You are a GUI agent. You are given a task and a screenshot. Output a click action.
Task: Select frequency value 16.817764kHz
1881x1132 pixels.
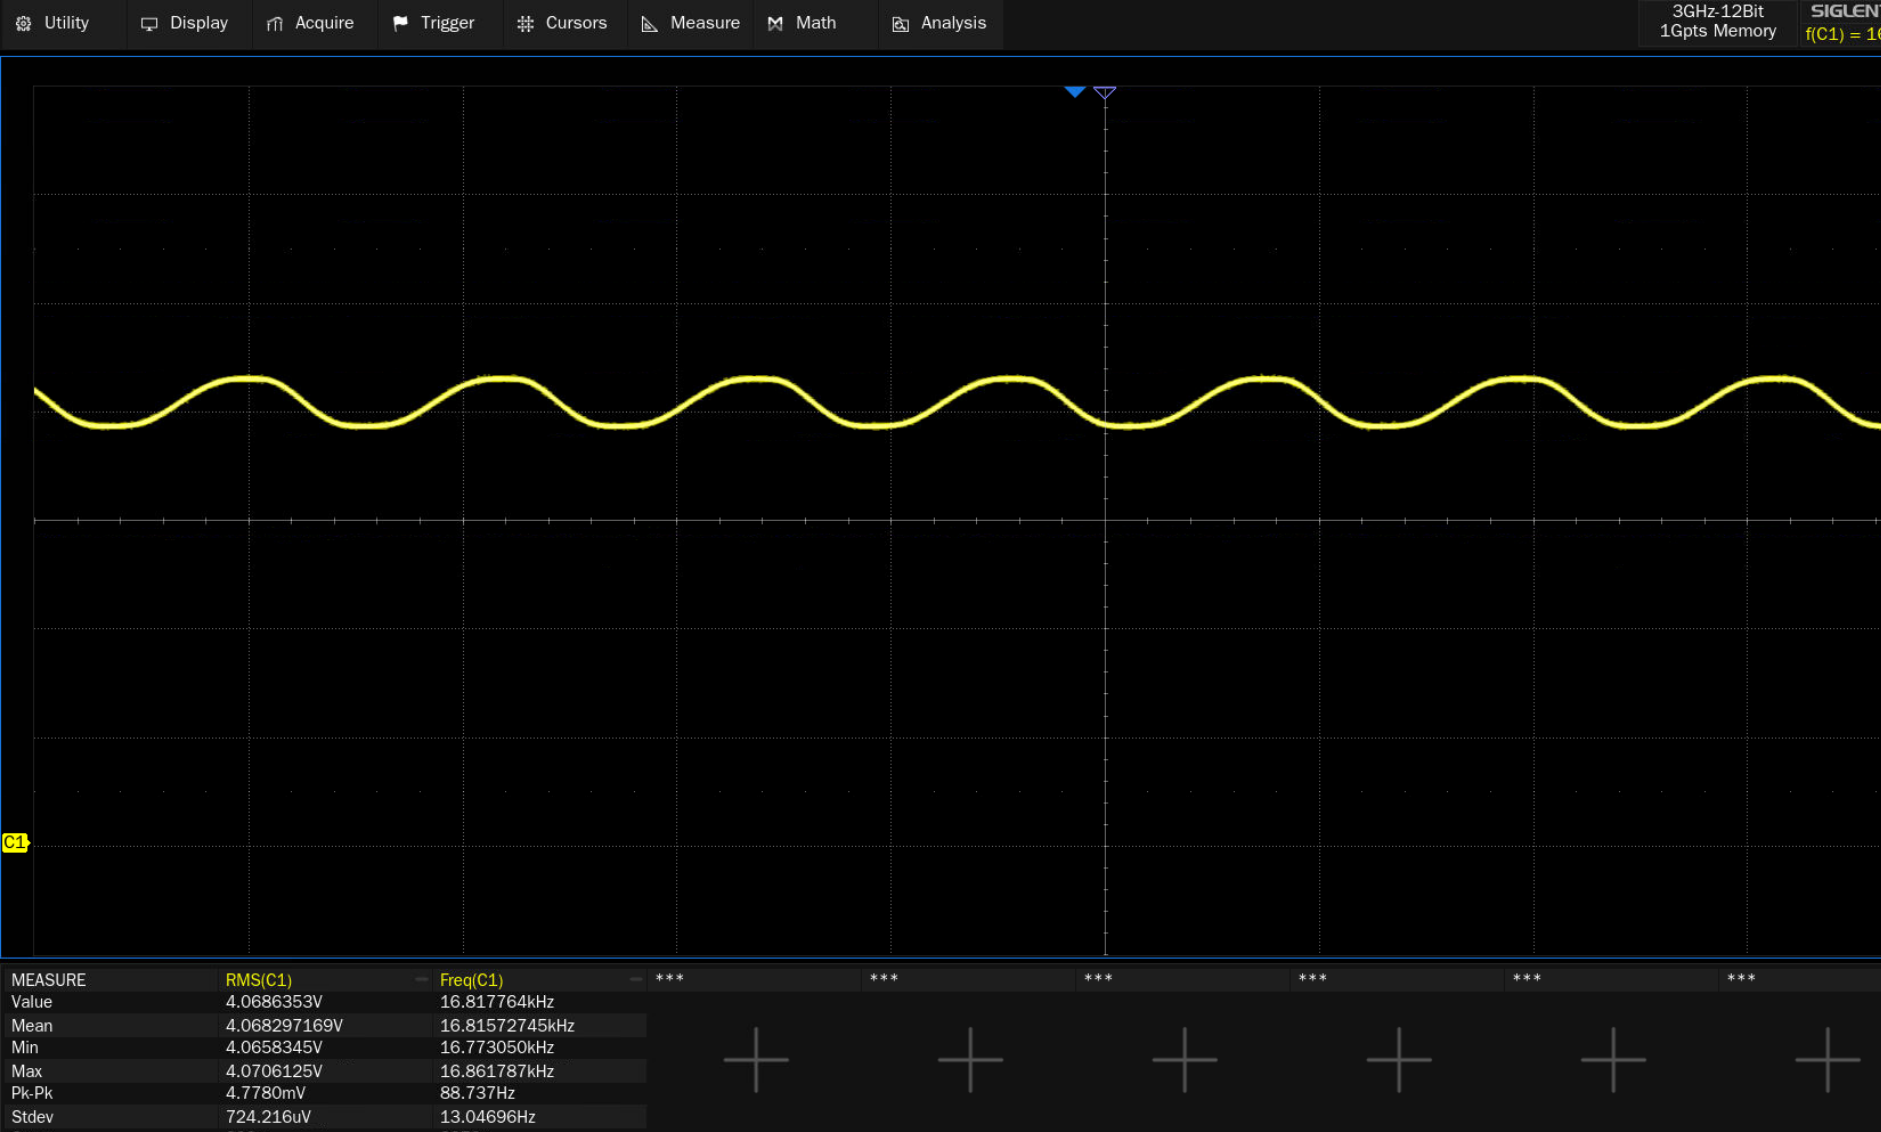pos(497,1002)
